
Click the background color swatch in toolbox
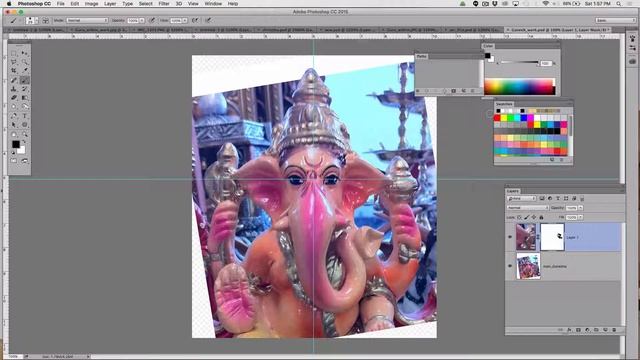pos(22,151)
